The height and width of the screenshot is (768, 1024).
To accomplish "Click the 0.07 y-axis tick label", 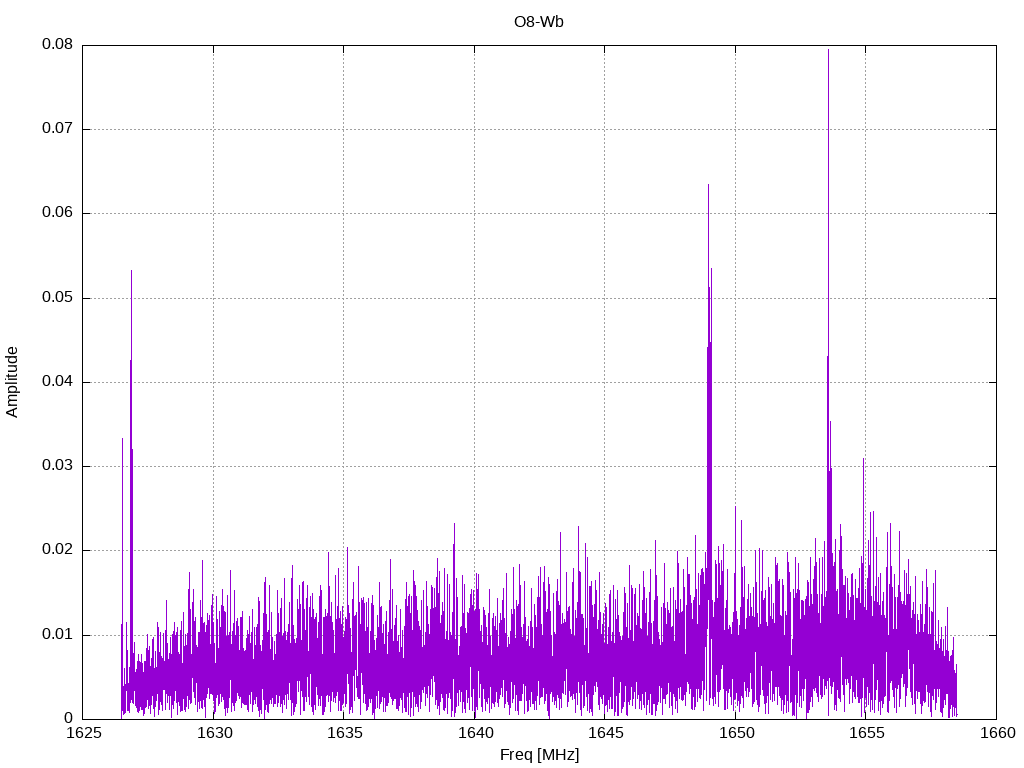I will pyautogui.click(x=57, y=129).
